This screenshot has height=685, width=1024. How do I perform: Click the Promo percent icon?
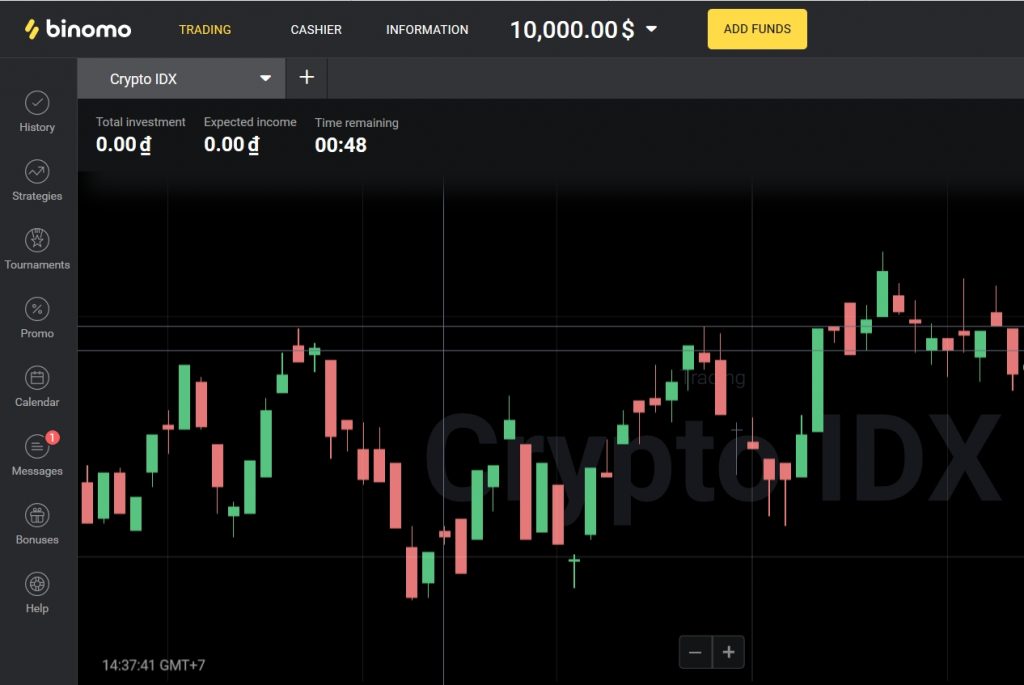(37, 310)
